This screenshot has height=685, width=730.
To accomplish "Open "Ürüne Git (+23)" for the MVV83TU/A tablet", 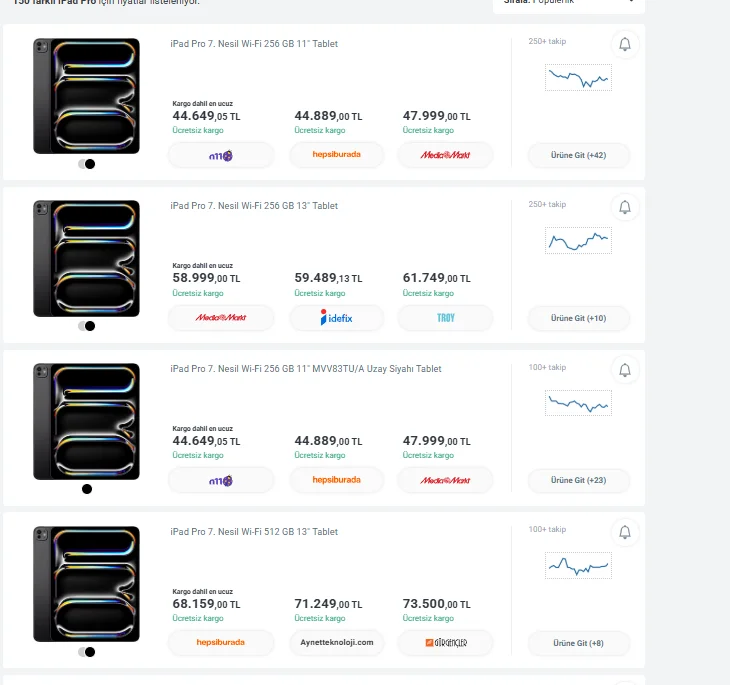I will point(579,481).
